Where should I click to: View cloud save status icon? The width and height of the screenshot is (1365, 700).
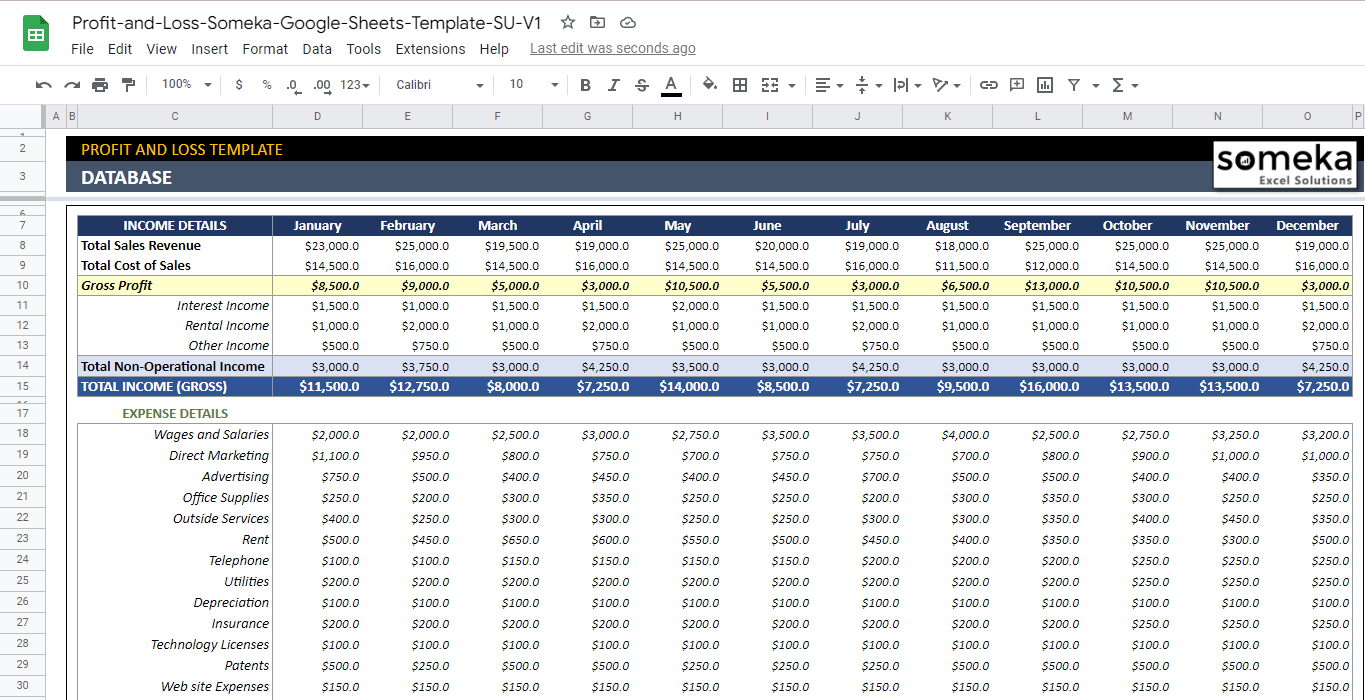(627, 22)
